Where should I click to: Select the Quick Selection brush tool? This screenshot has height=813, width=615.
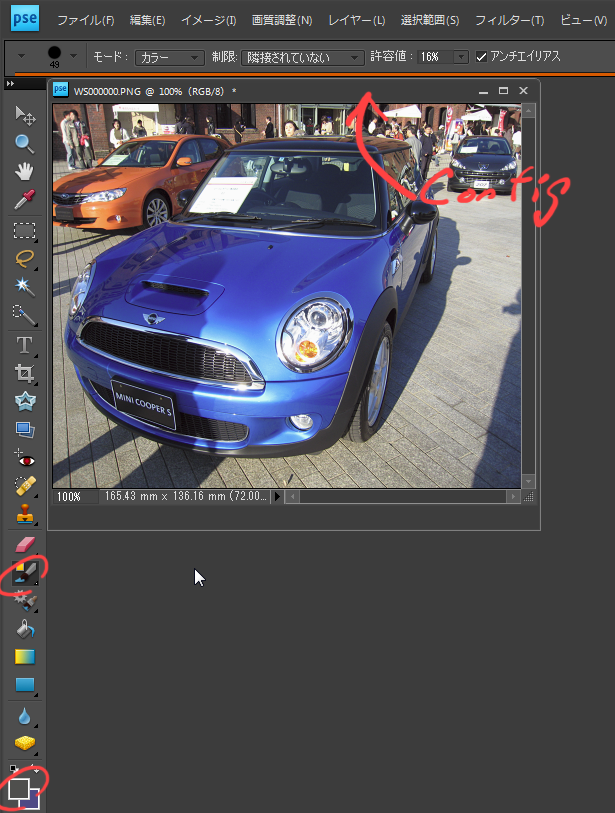[24, 315]
